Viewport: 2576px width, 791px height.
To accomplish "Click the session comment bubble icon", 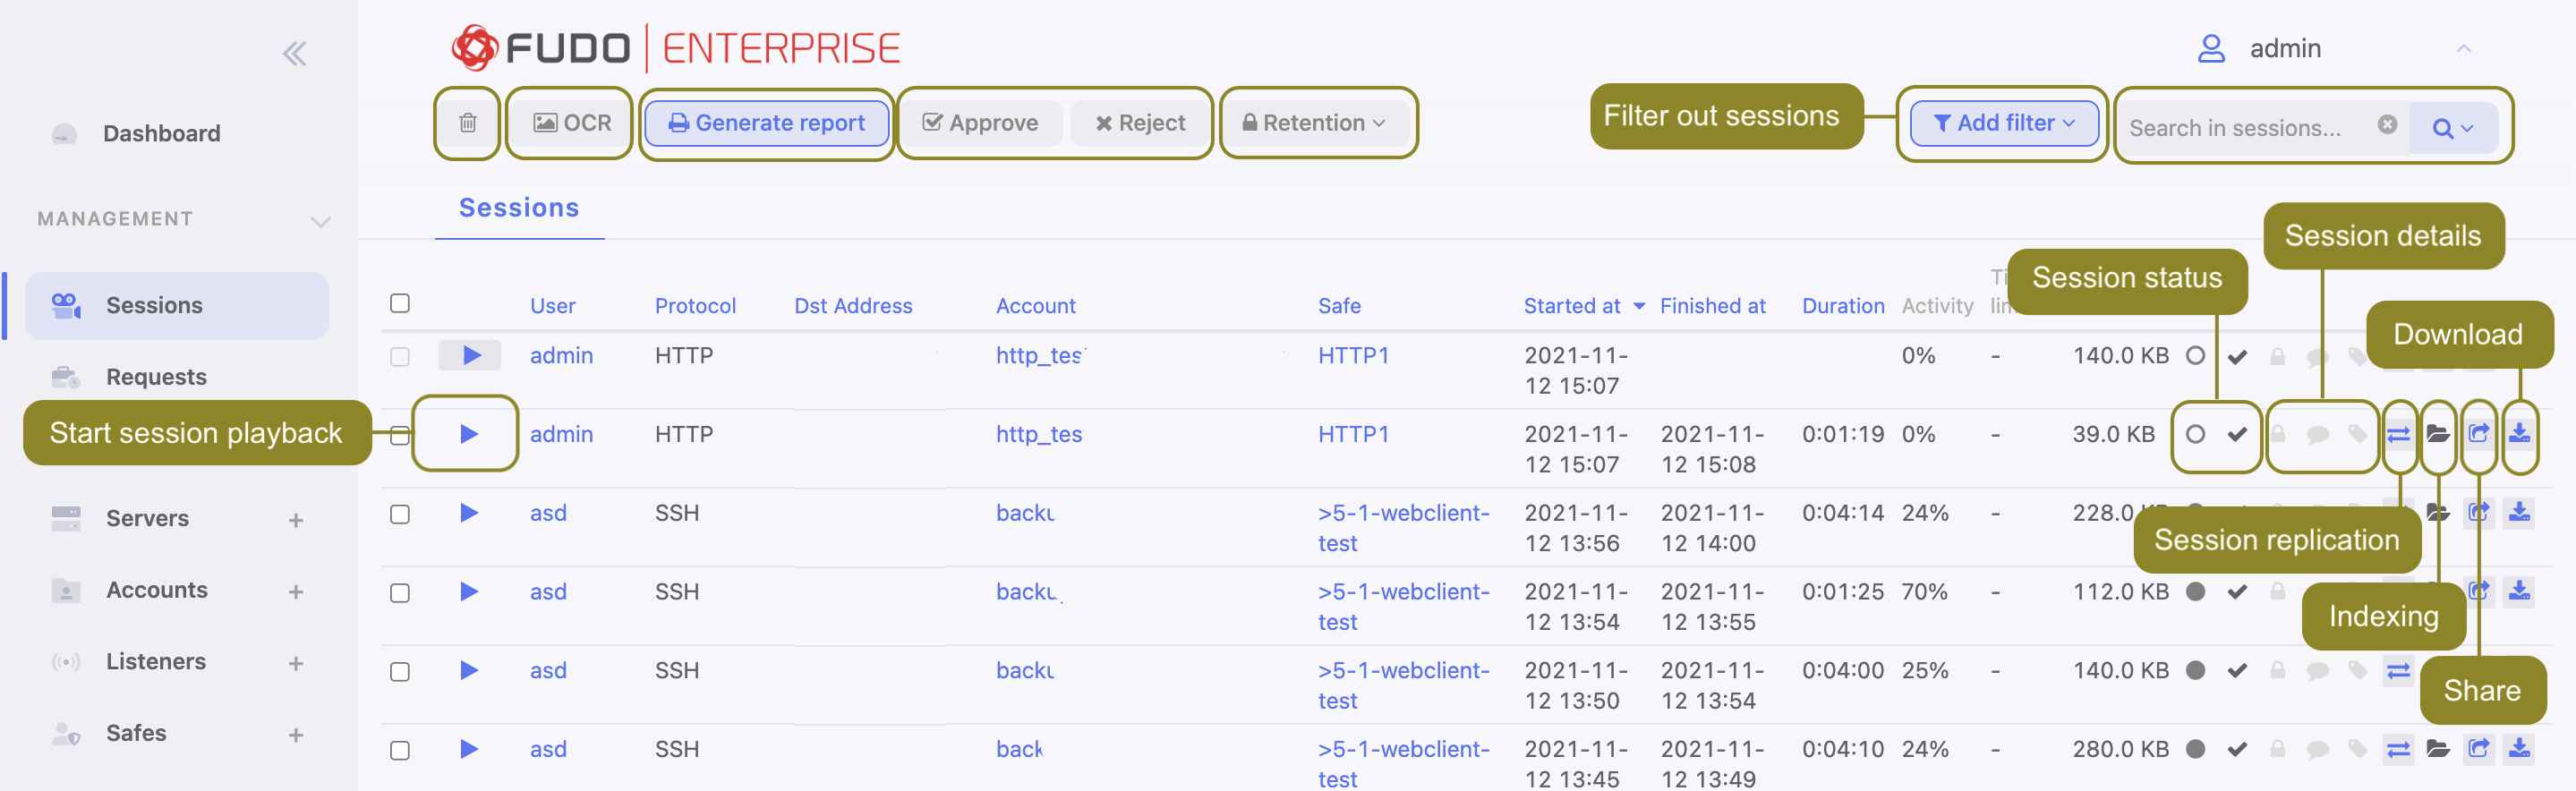I will 2319,434.
